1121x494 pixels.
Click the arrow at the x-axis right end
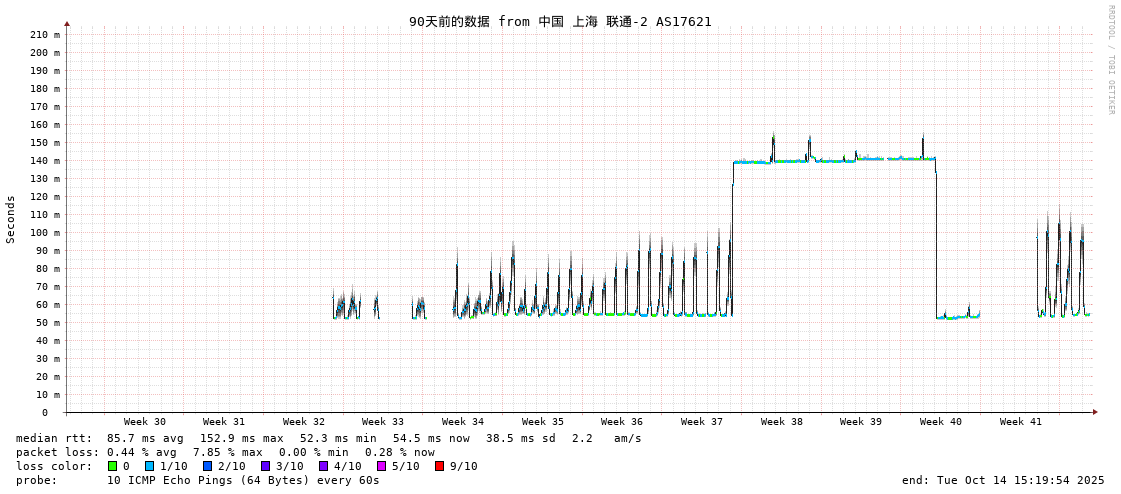(1095, 412)
